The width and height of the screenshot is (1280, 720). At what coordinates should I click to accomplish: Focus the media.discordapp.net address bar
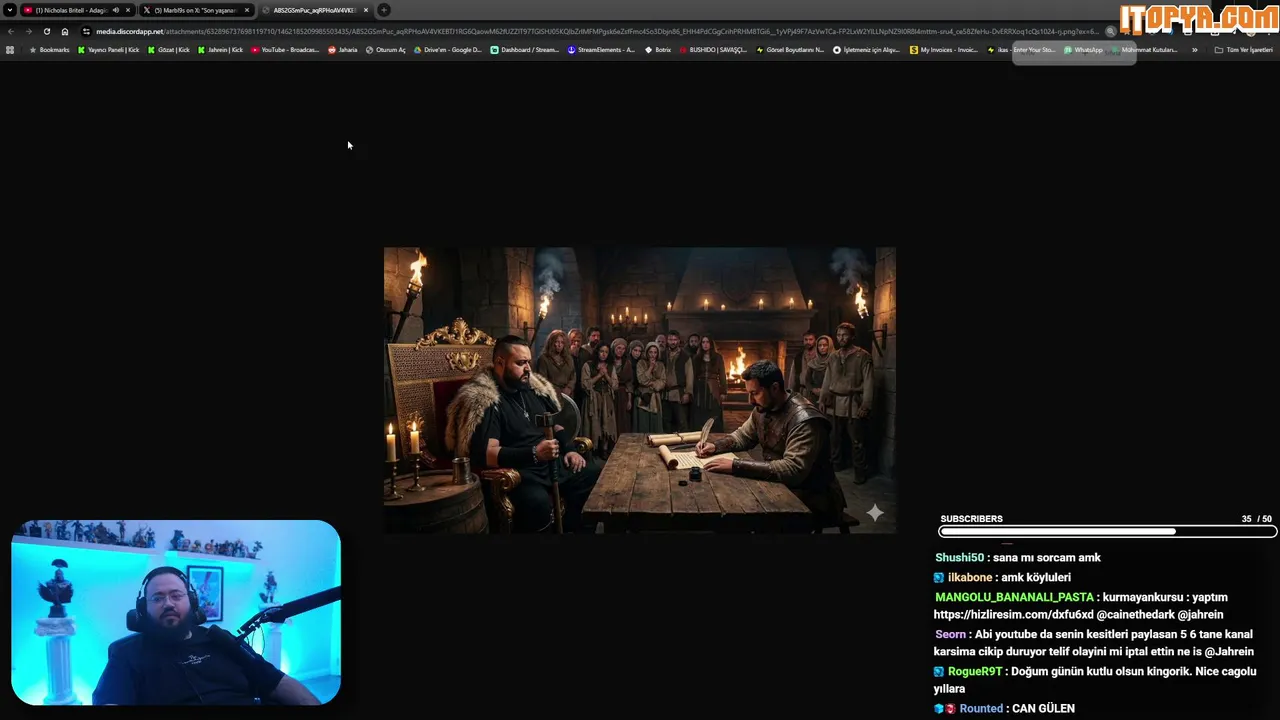click(x=596, y=31)
